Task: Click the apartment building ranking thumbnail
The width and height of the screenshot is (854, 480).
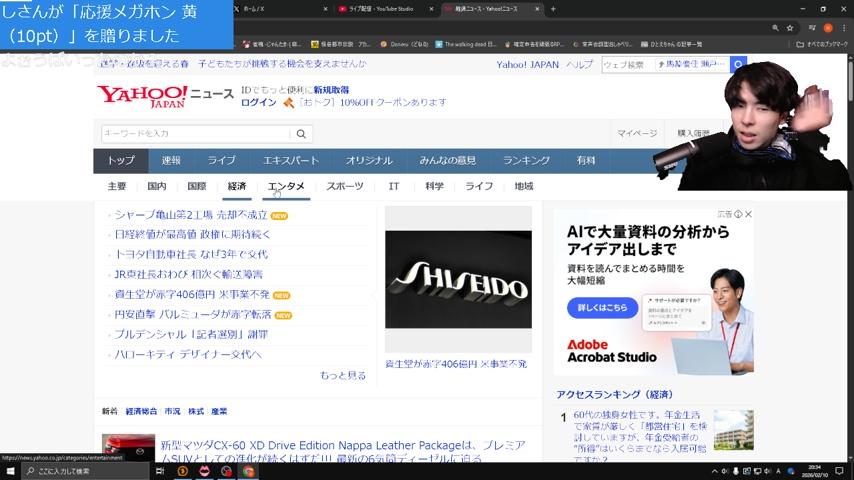Action: pyautogui.click(x=734, y=430)
